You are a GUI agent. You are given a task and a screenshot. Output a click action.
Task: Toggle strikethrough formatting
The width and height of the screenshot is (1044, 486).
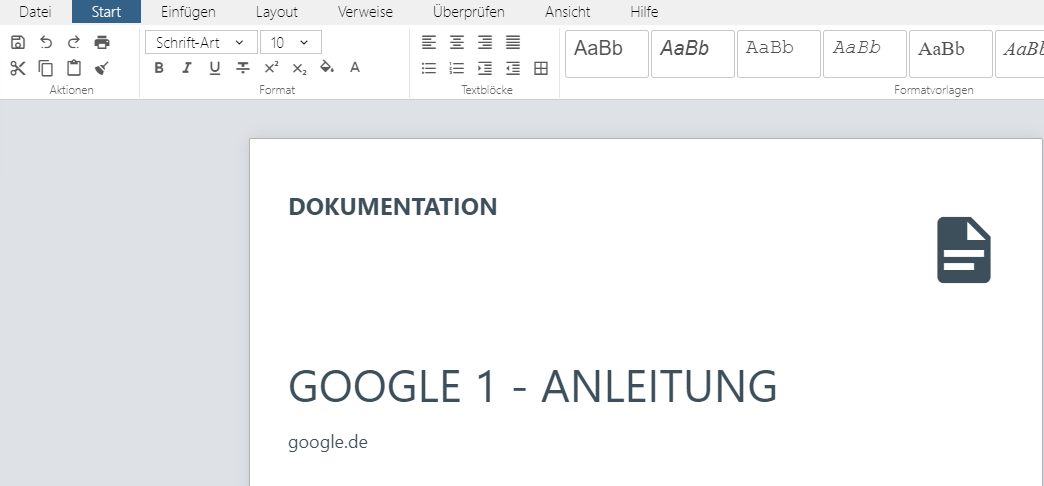coord(243,67)
